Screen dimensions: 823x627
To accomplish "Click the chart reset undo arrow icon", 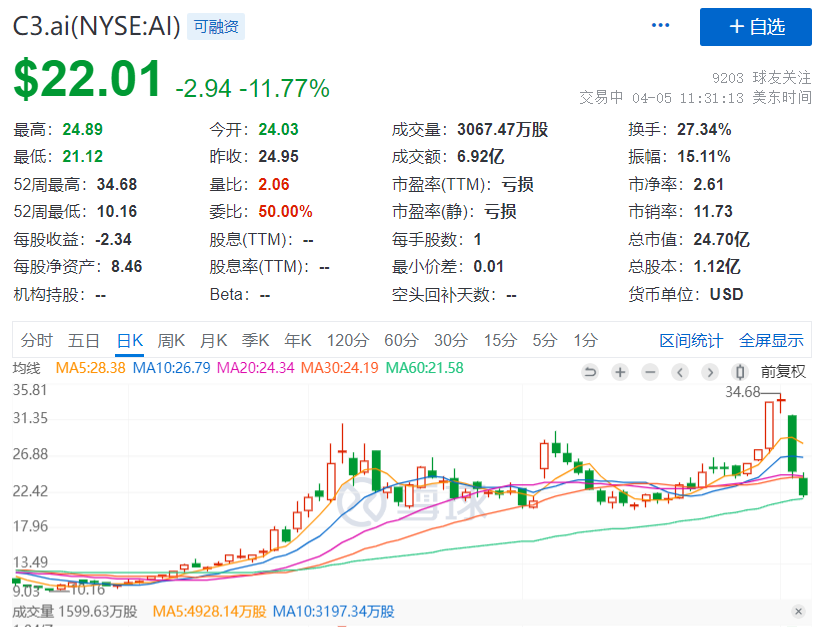I will pos(590,373).
